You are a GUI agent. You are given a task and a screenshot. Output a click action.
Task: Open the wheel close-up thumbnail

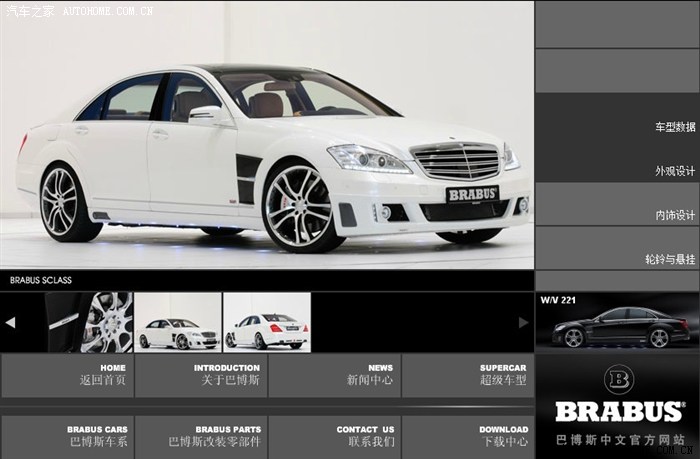point(89,322)
